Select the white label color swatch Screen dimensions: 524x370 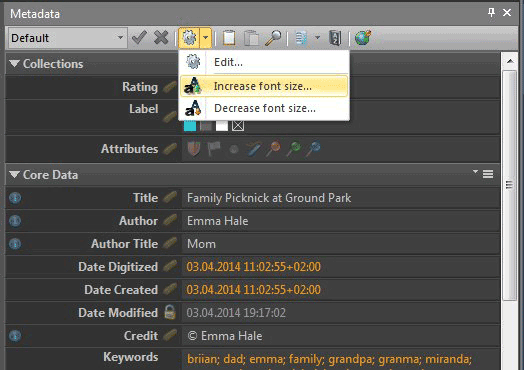point(222,126)
